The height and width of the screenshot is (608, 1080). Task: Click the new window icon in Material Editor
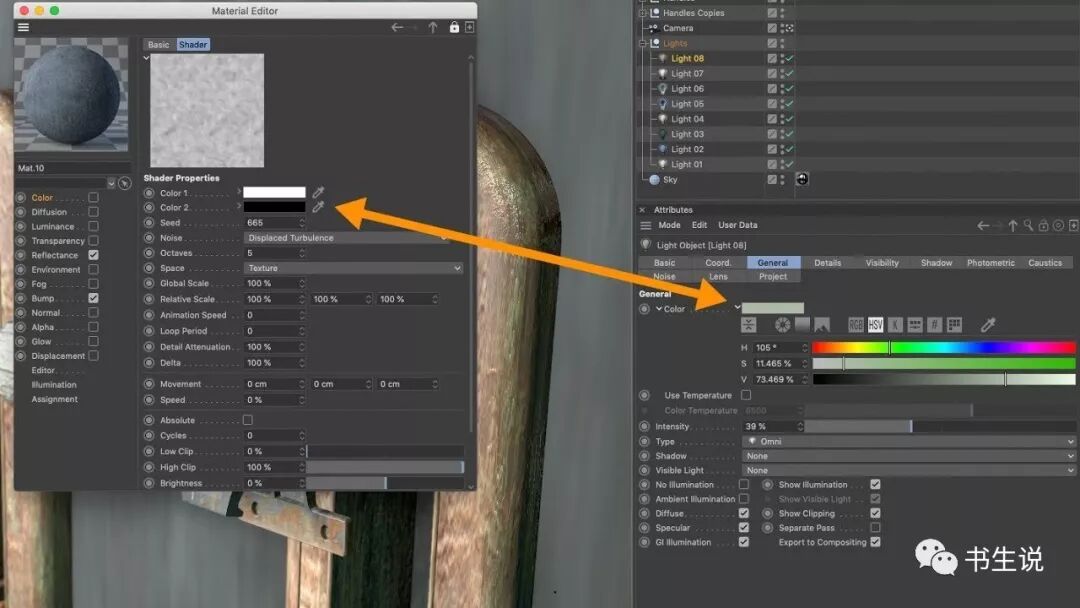[x=470, y=27]
